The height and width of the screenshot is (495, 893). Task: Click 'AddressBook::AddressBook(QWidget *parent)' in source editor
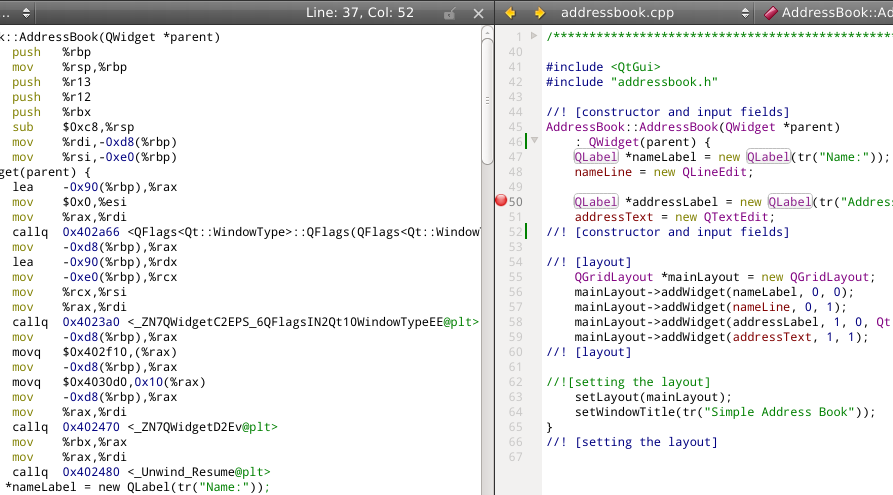pos(693,127)
